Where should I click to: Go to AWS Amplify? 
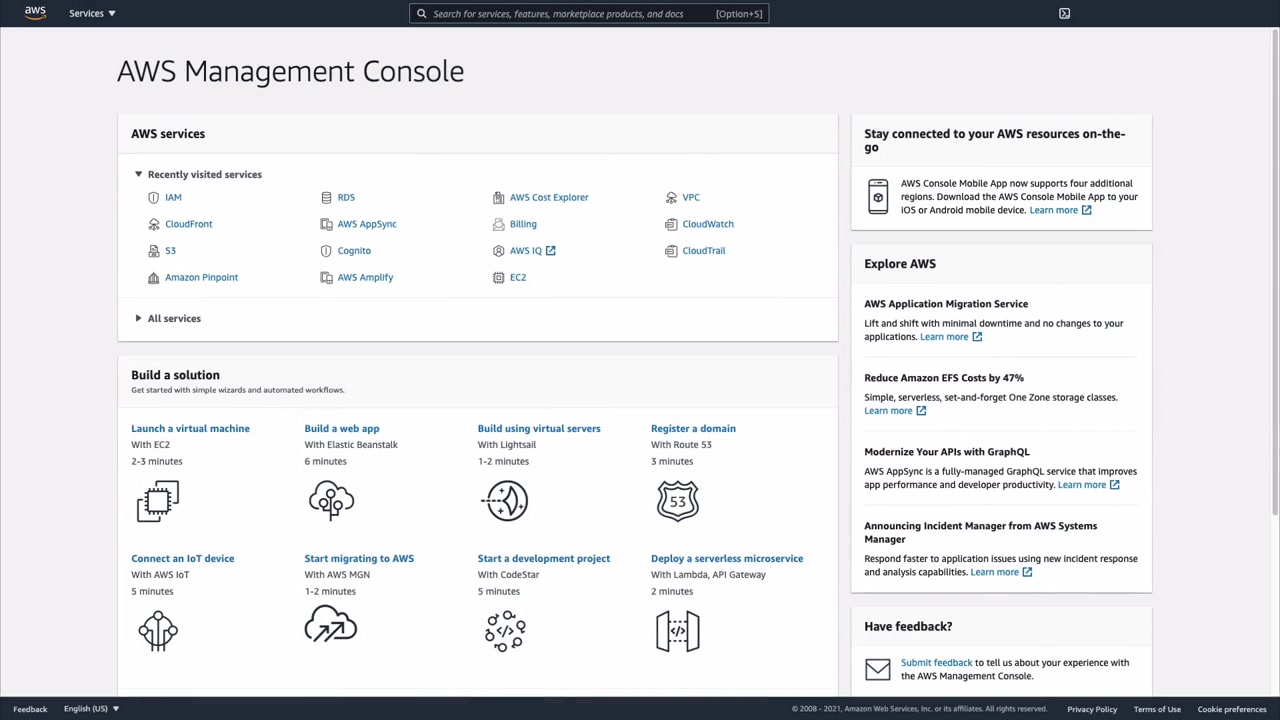coord(365,278)
